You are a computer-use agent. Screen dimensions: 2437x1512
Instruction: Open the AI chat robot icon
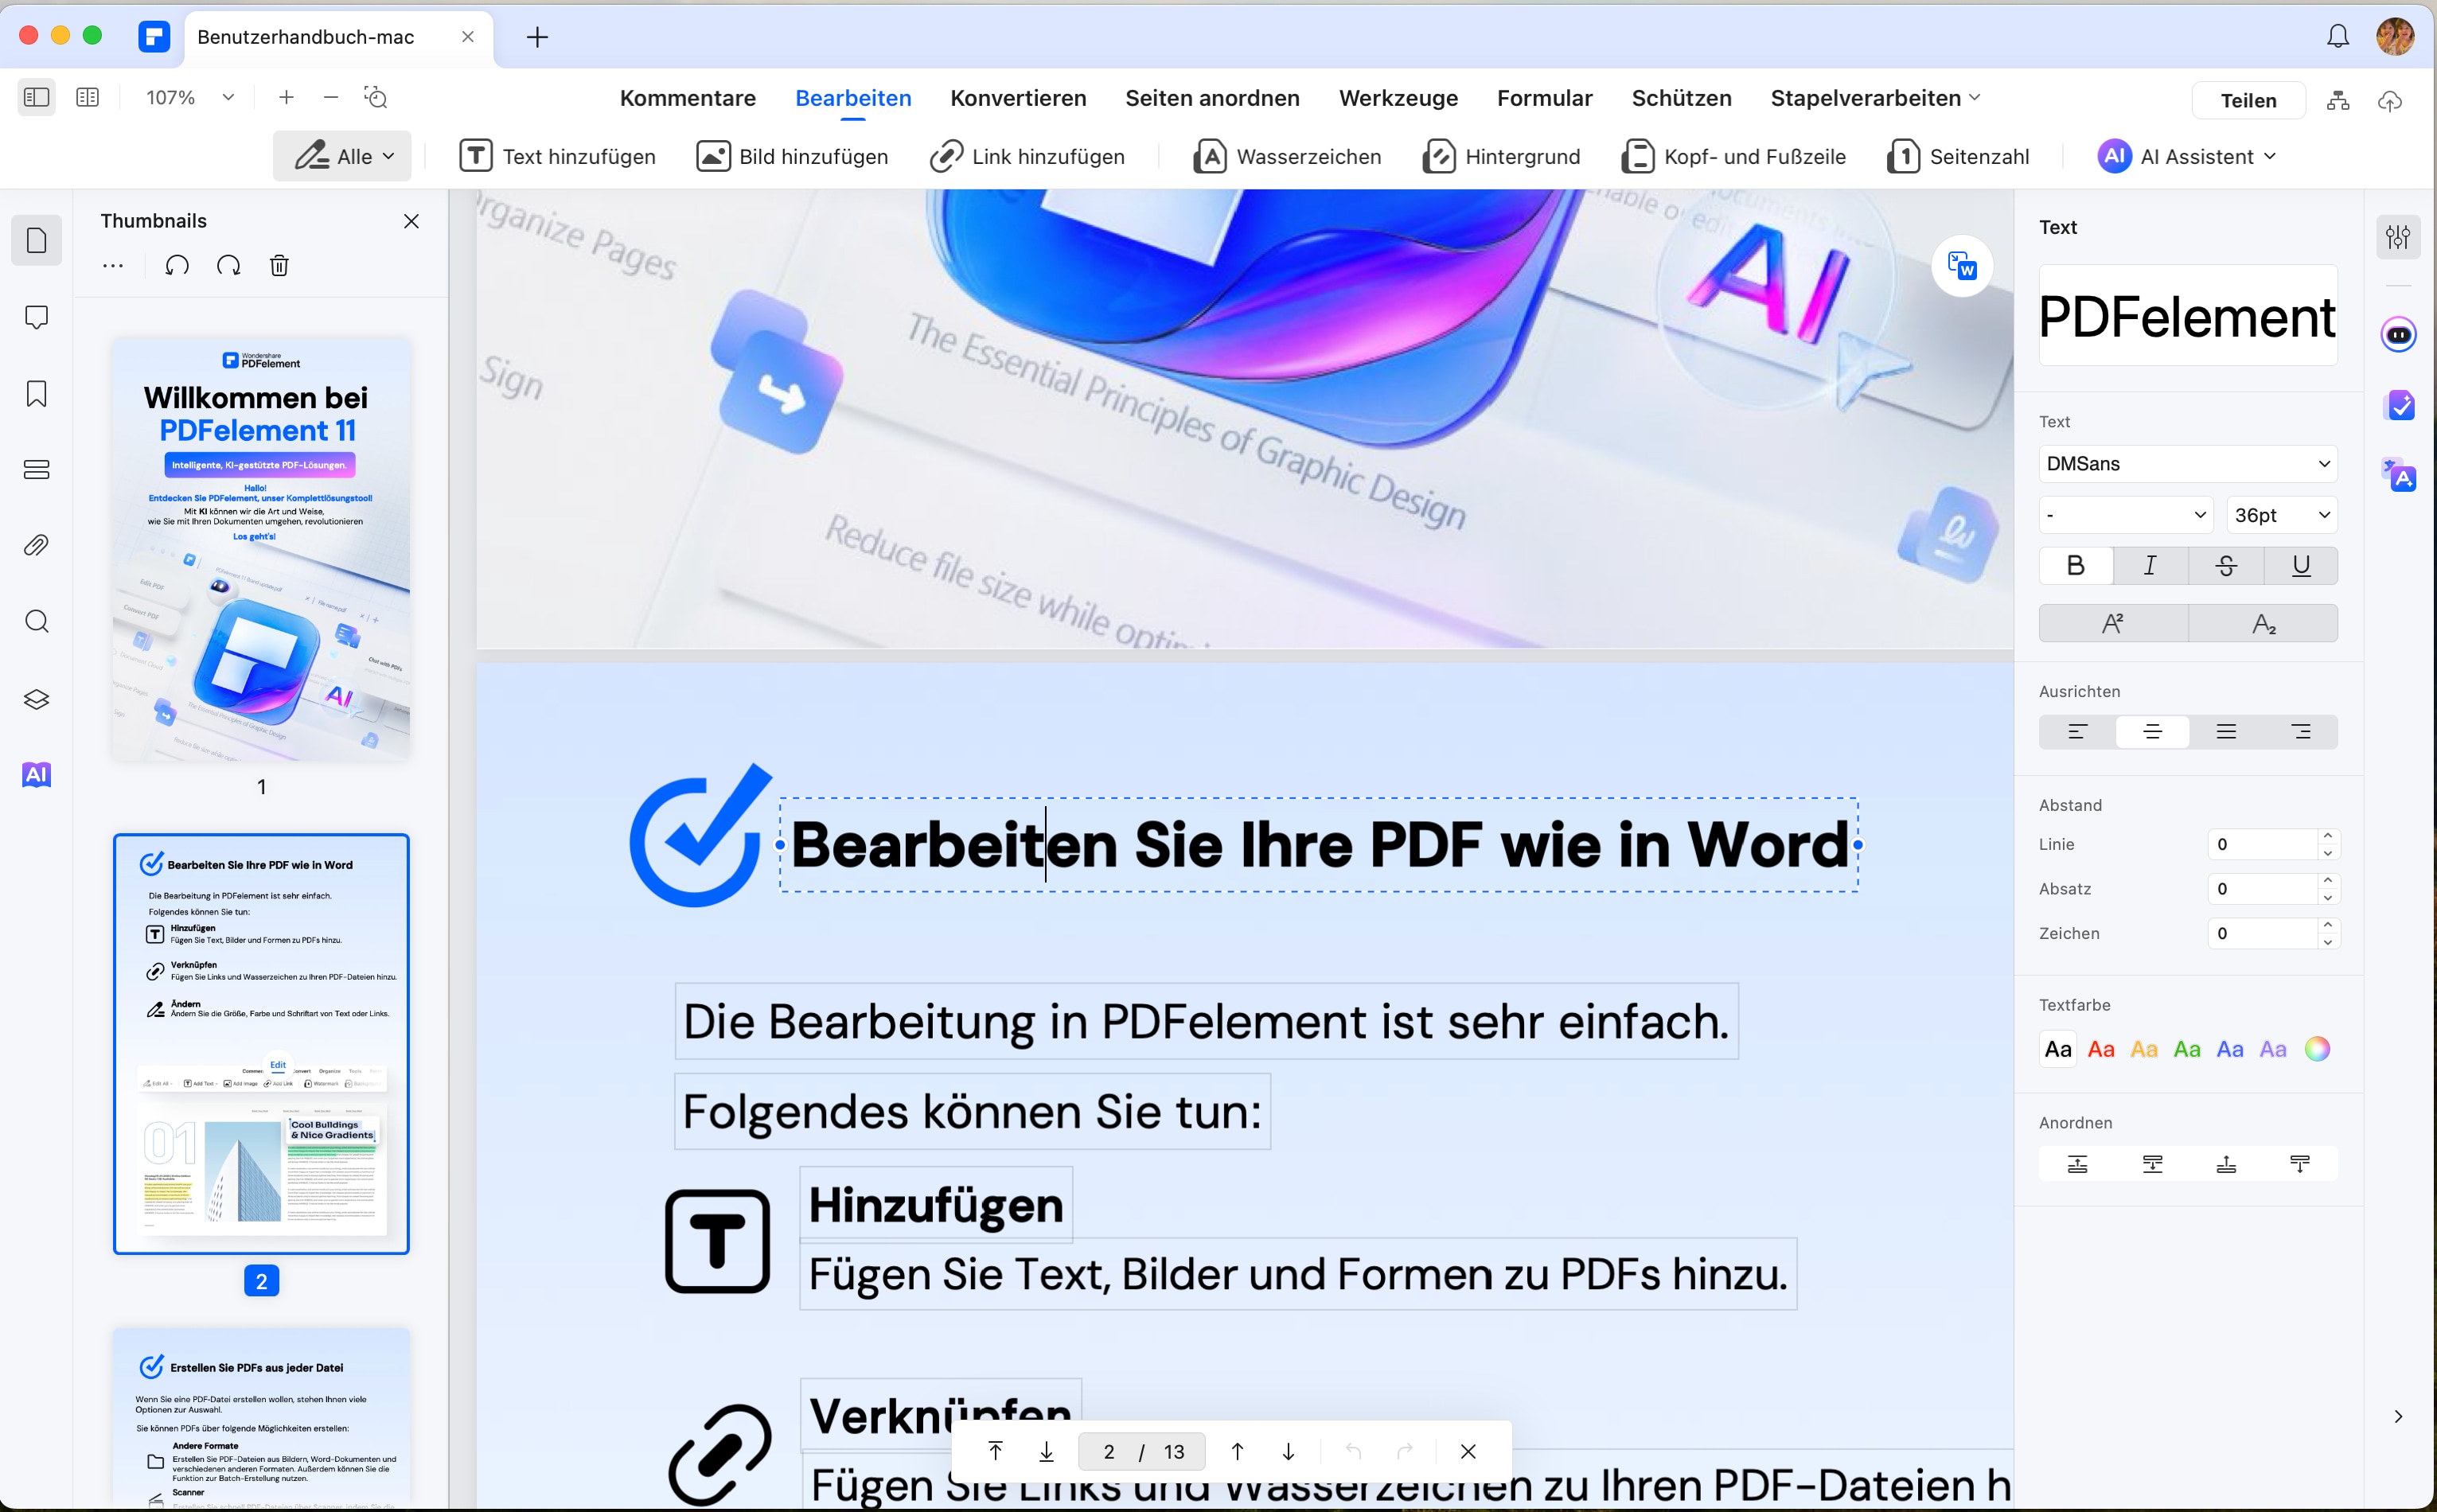[x=2398, y=334]
